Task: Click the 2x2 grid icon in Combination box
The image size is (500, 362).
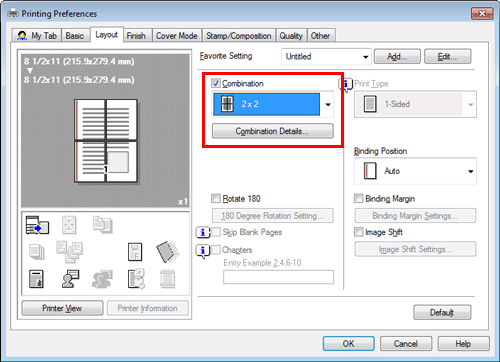Action: point(227,104)
